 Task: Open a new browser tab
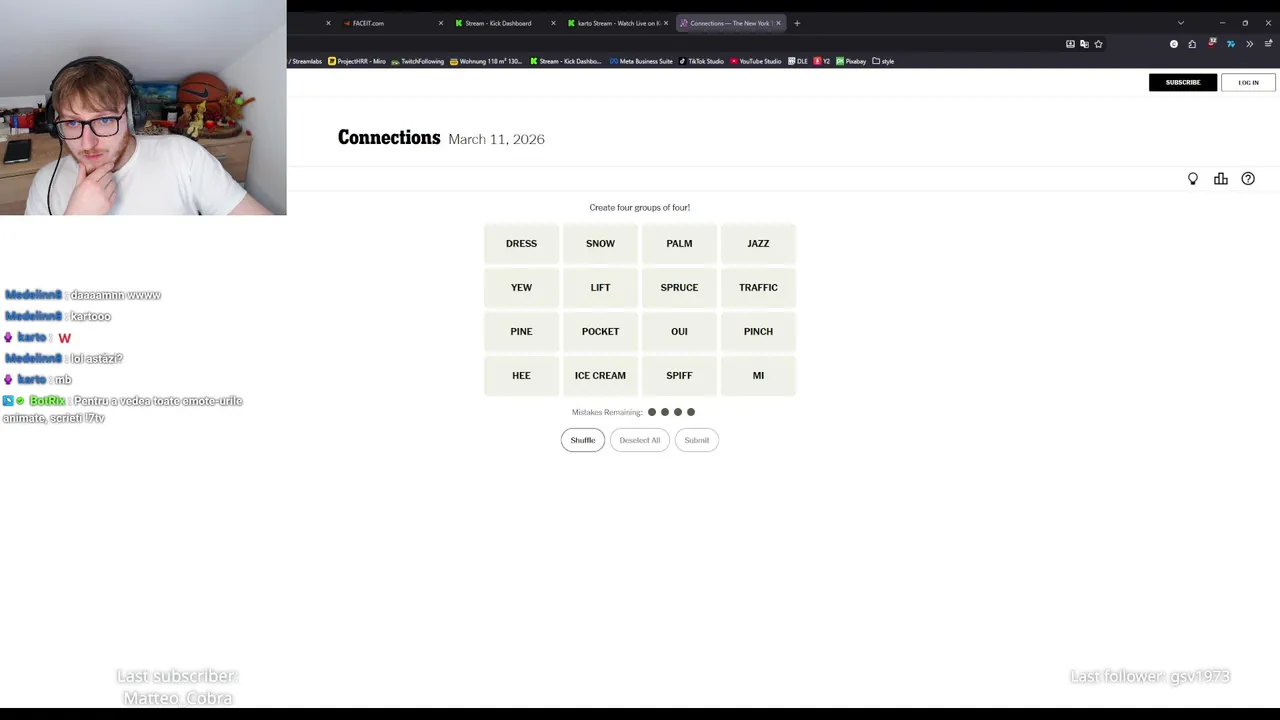pos(797,23)
